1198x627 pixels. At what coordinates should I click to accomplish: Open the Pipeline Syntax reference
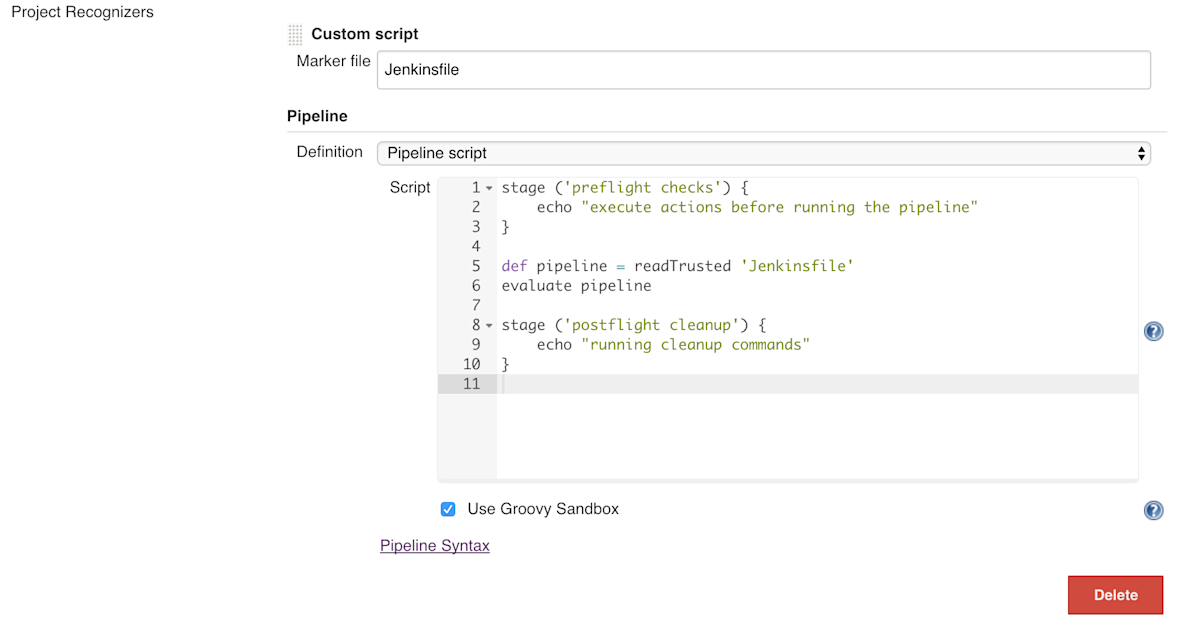click(x=434, y=545)
